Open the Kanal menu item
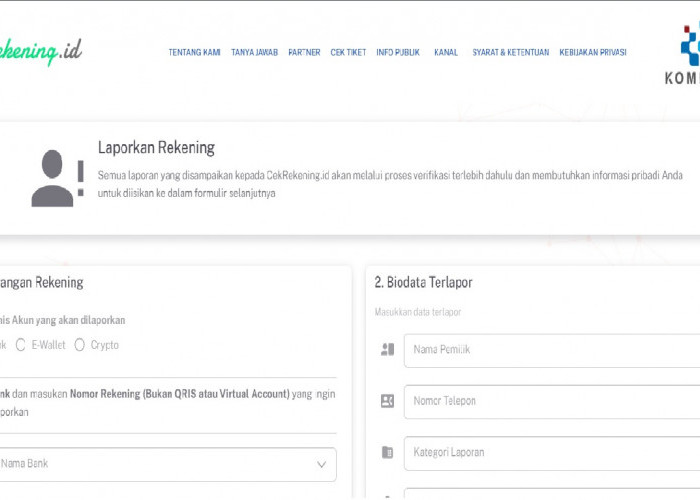This screenshot has width=700, height=500. pyautogui.click(x=446, y=52)
